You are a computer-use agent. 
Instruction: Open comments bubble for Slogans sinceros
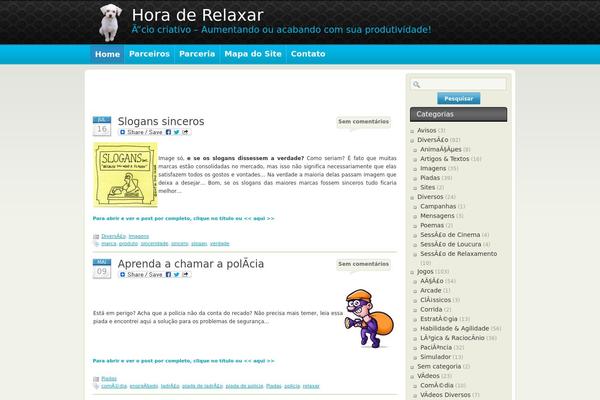[364, 122]
